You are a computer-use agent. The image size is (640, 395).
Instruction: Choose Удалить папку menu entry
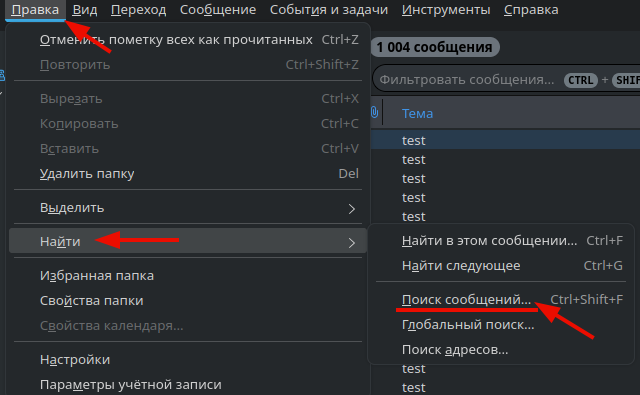188,174
